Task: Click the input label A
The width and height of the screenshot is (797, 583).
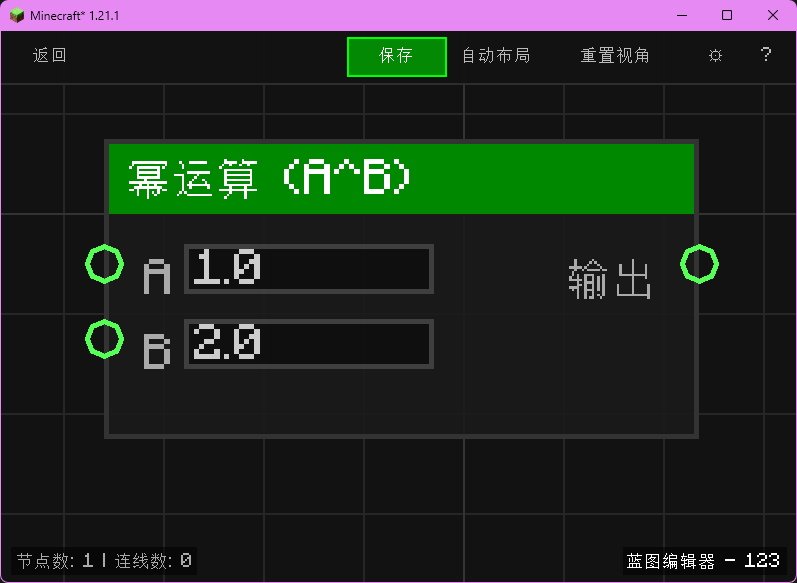Action: click(x=157, y=277)
